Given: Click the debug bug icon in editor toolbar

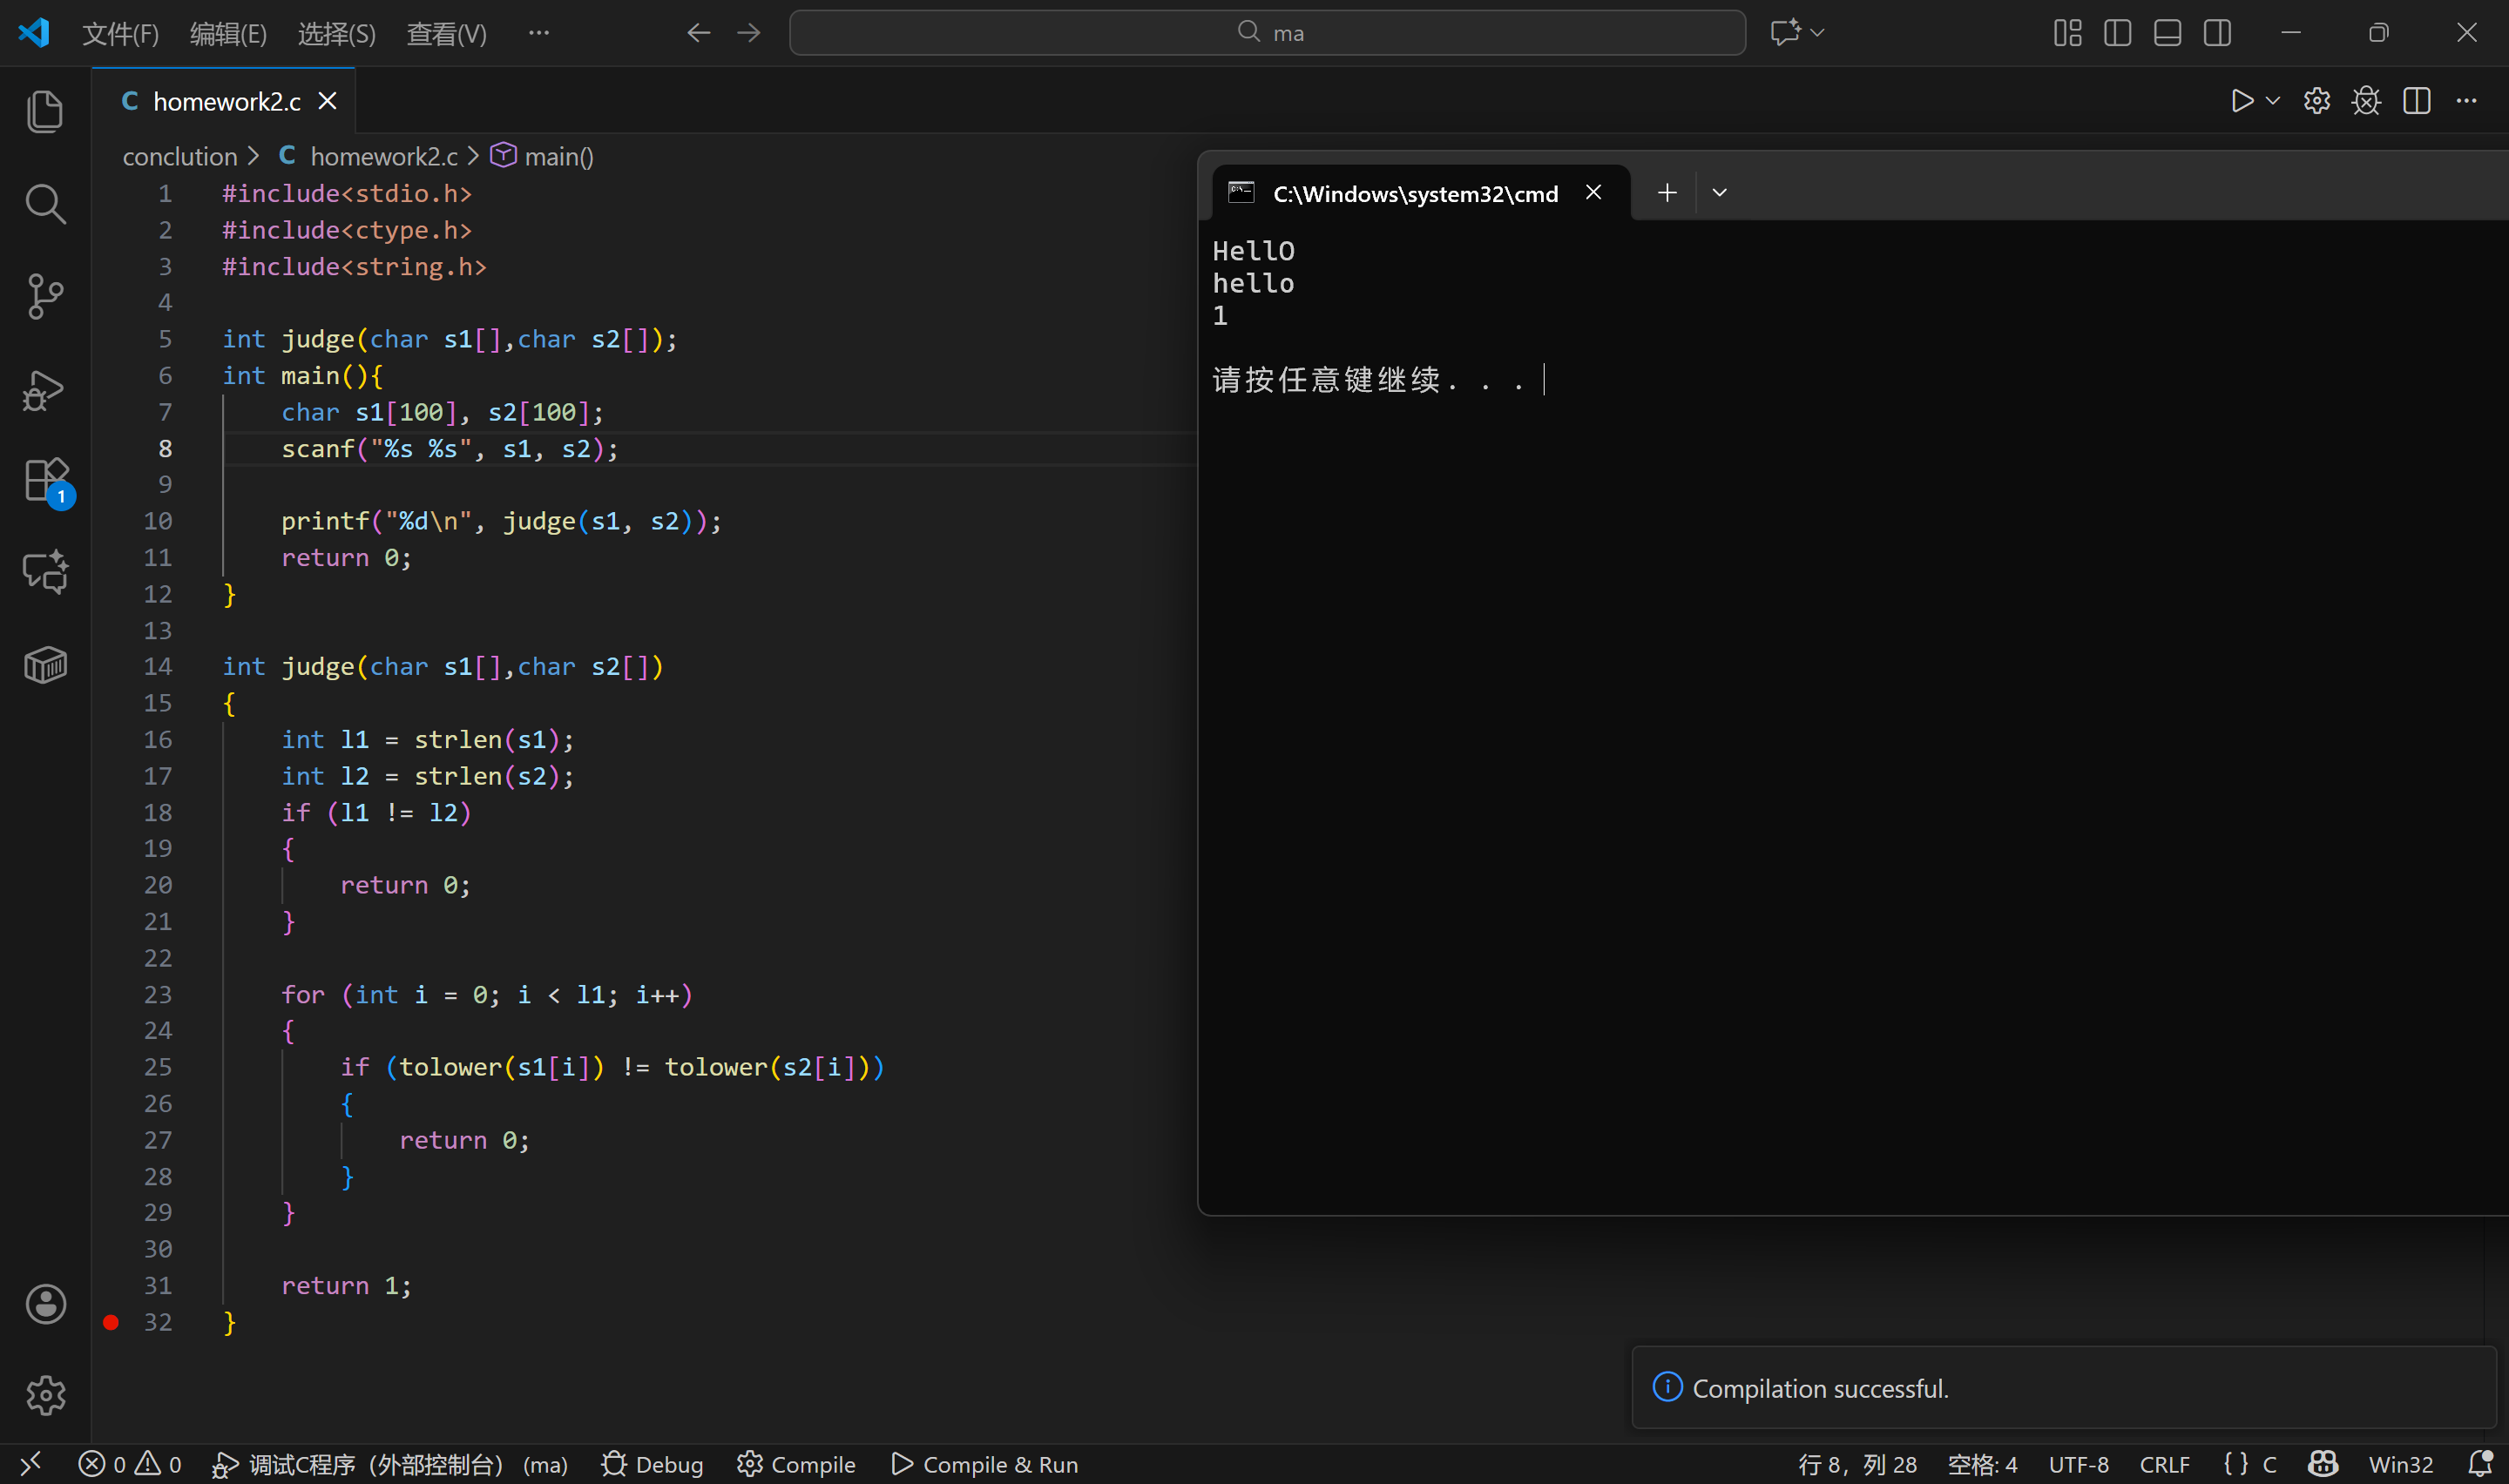Looking at the screenshot, I should [x=2366, y=101].
